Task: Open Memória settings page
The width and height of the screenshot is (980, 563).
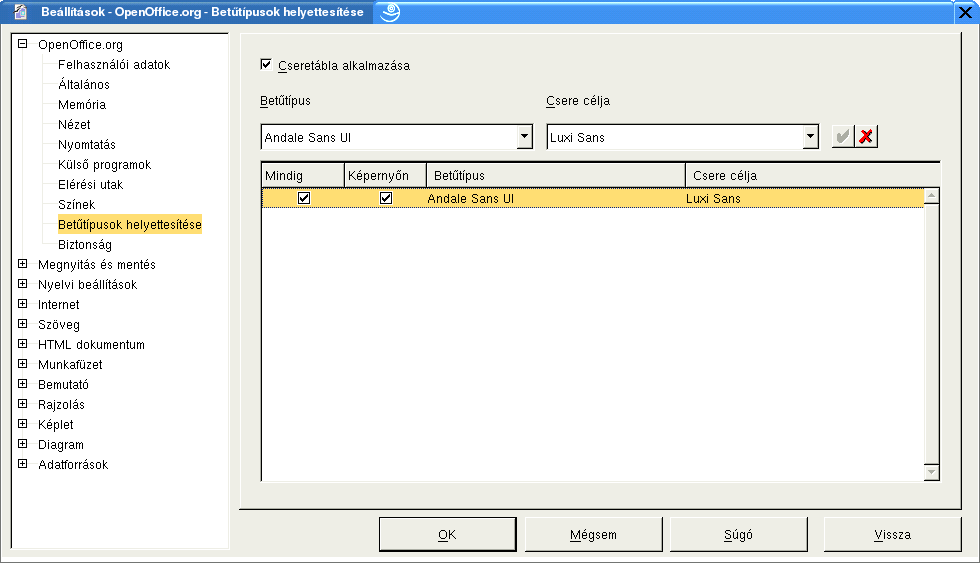Action: (x=82, y=104)
